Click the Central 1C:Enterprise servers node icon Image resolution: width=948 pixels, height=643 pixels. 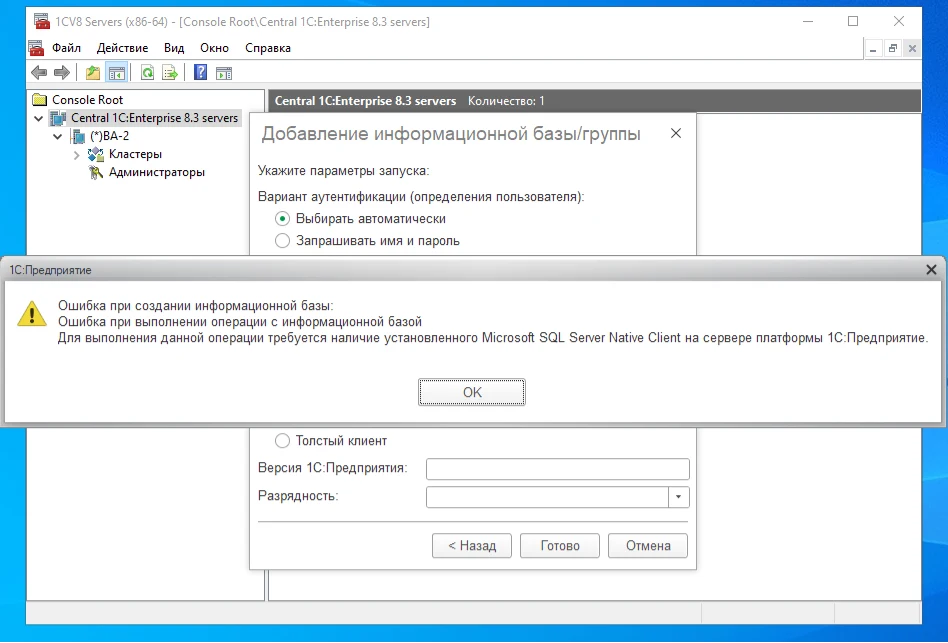point(58,118)
